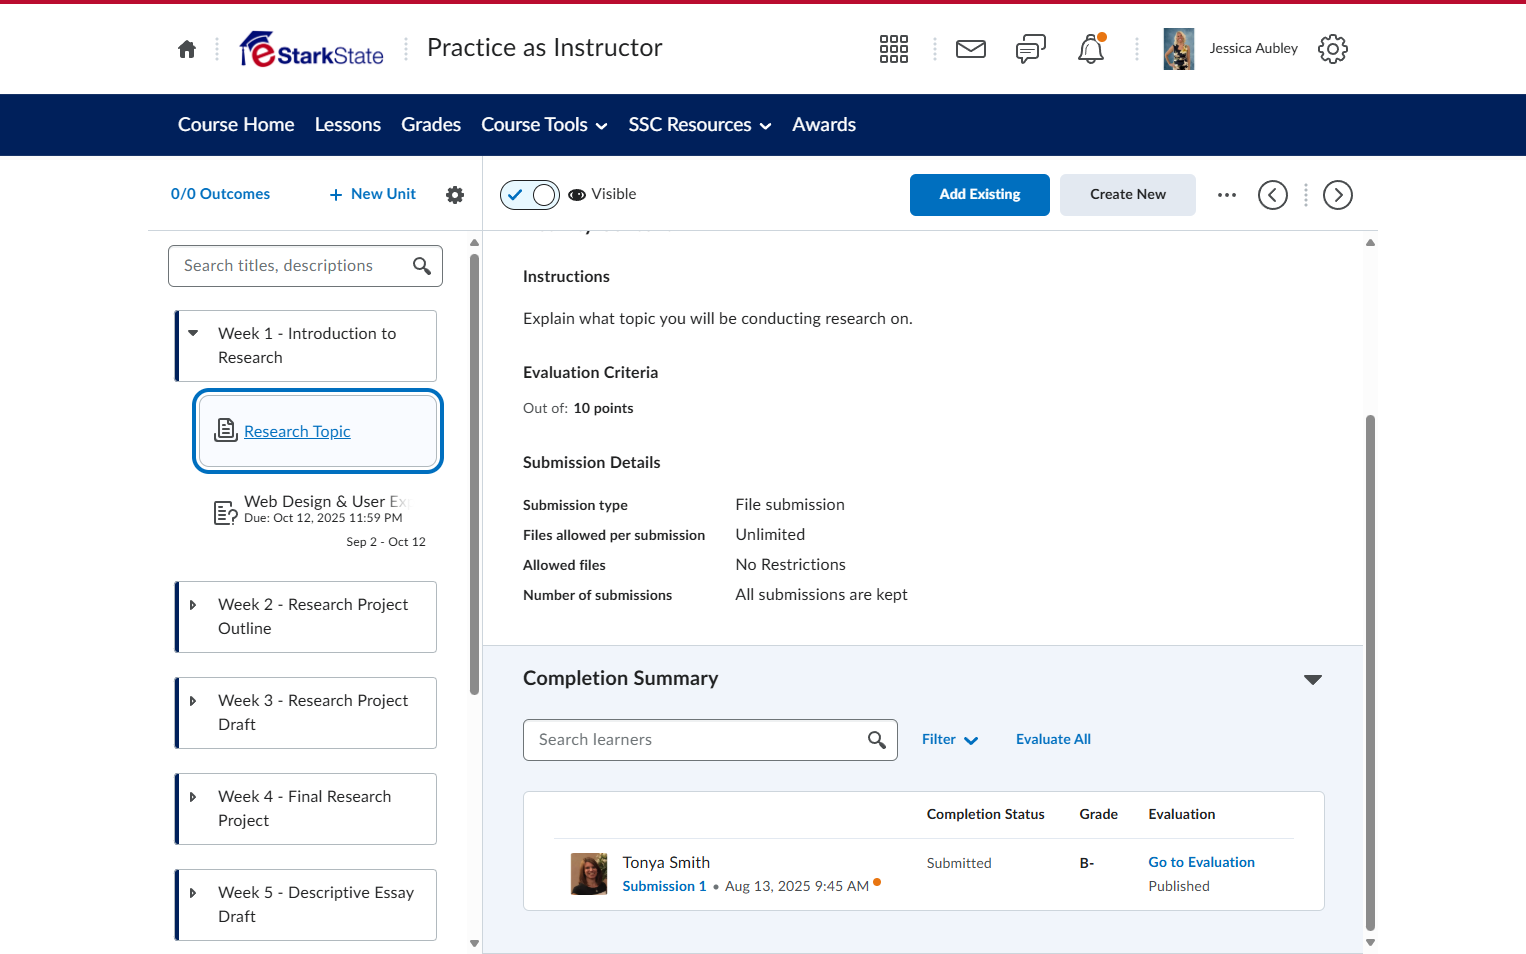Open the SSC Resources menu

click(700, 125)
